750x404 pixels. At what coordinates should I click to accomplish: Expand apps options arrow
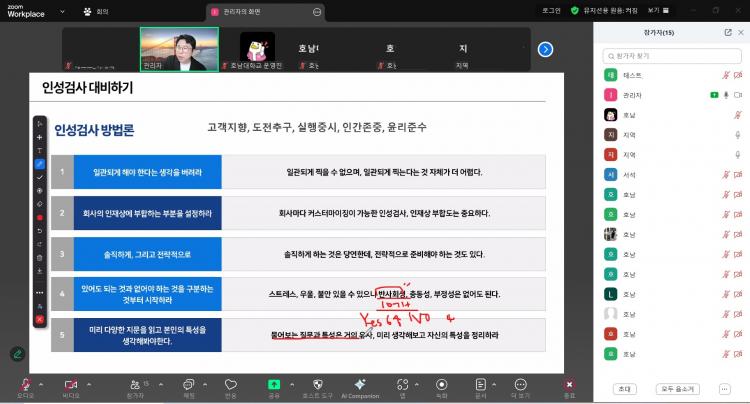click(417, 384)
